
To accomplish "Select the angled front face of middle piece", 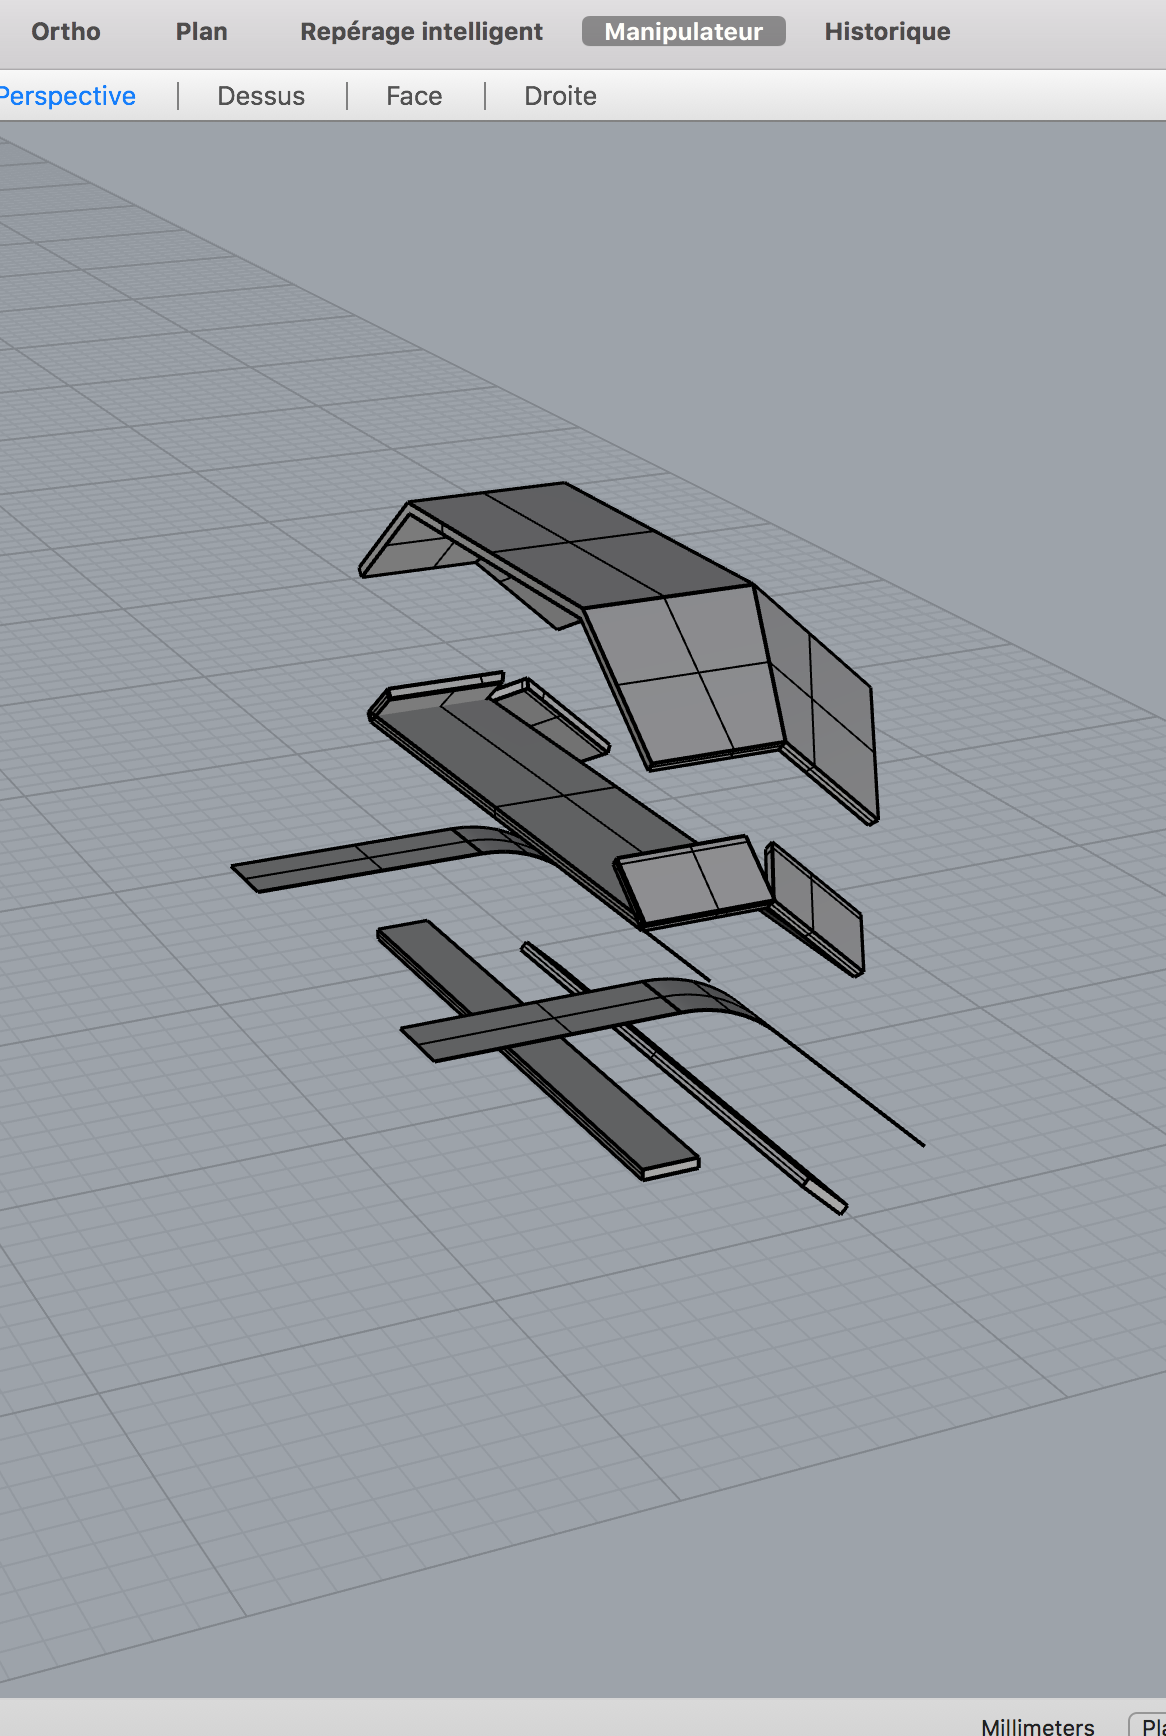I will [x=690, y=880].
